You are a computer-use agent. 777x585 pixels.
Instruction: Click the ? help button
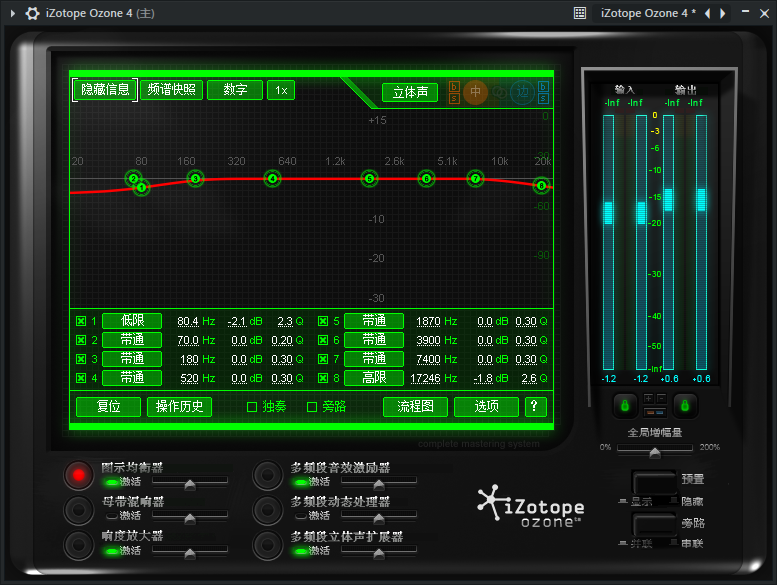pos(535,407)
